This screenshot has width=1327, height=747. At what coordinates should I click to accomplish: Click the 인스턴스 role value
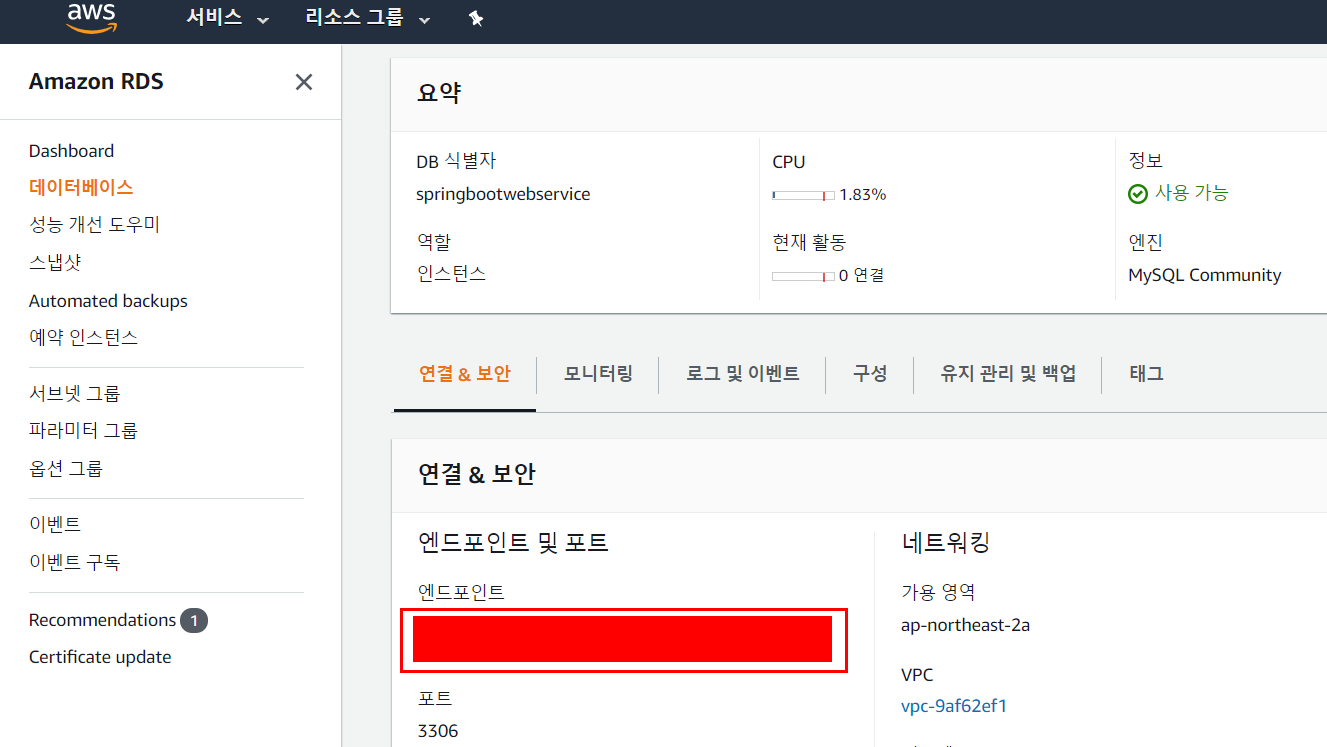[x=451, y=274]
